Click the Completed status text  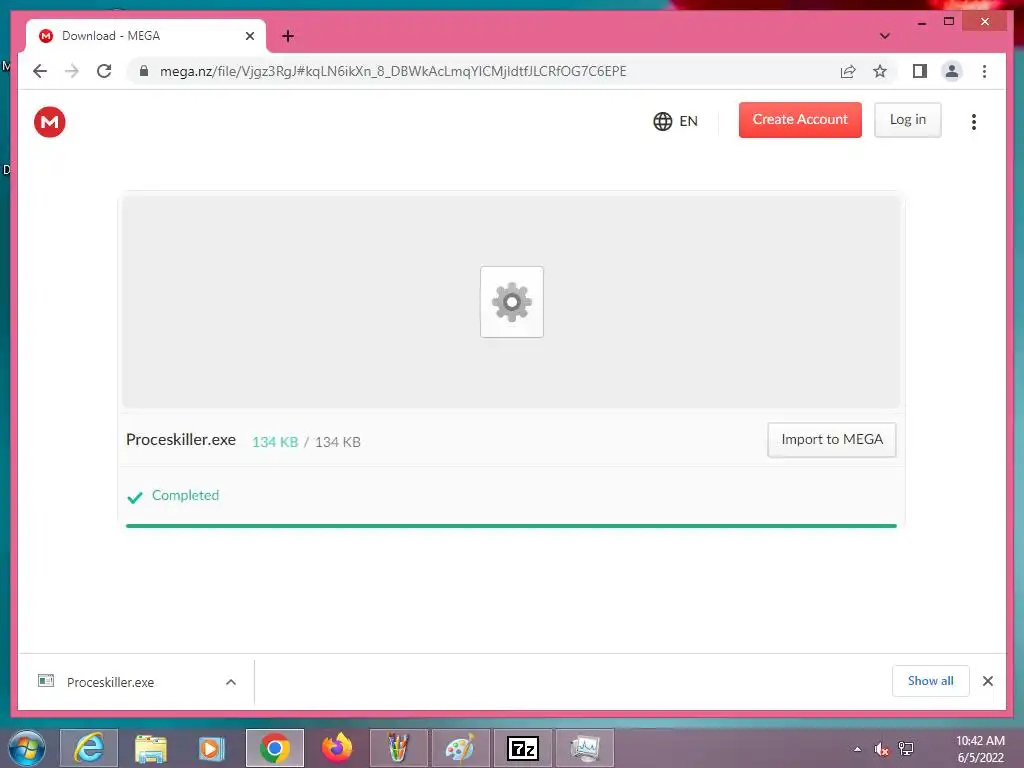coord(185,495)
